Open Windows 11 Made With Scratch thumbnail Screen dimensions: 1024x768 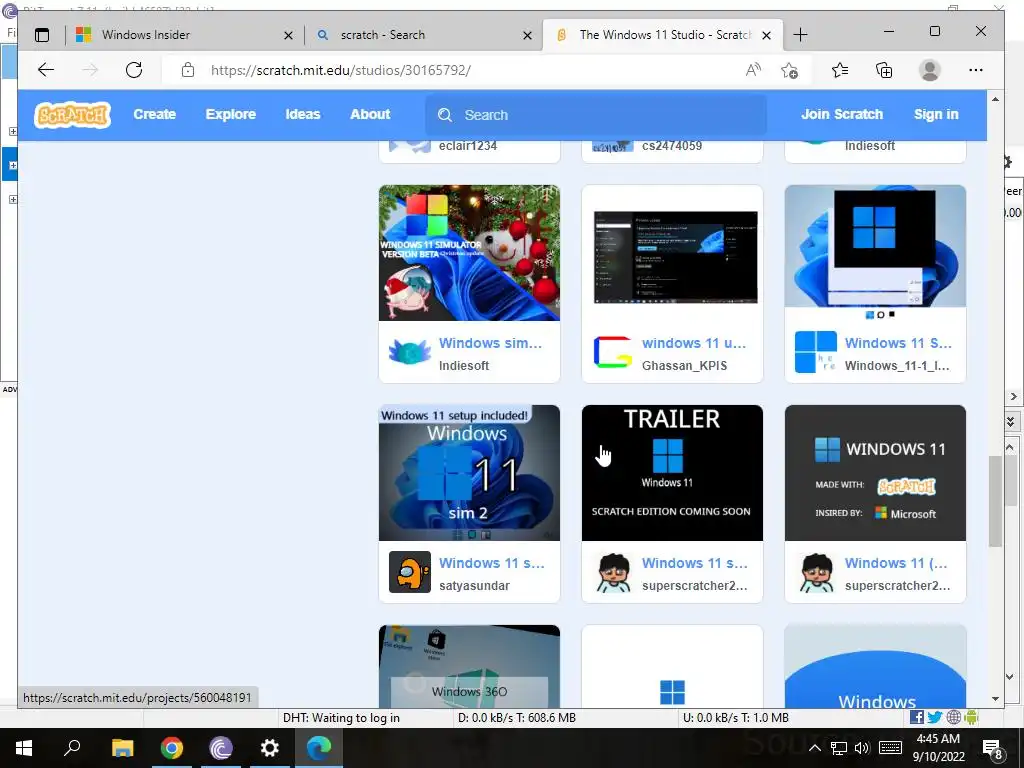coord(875,473)
